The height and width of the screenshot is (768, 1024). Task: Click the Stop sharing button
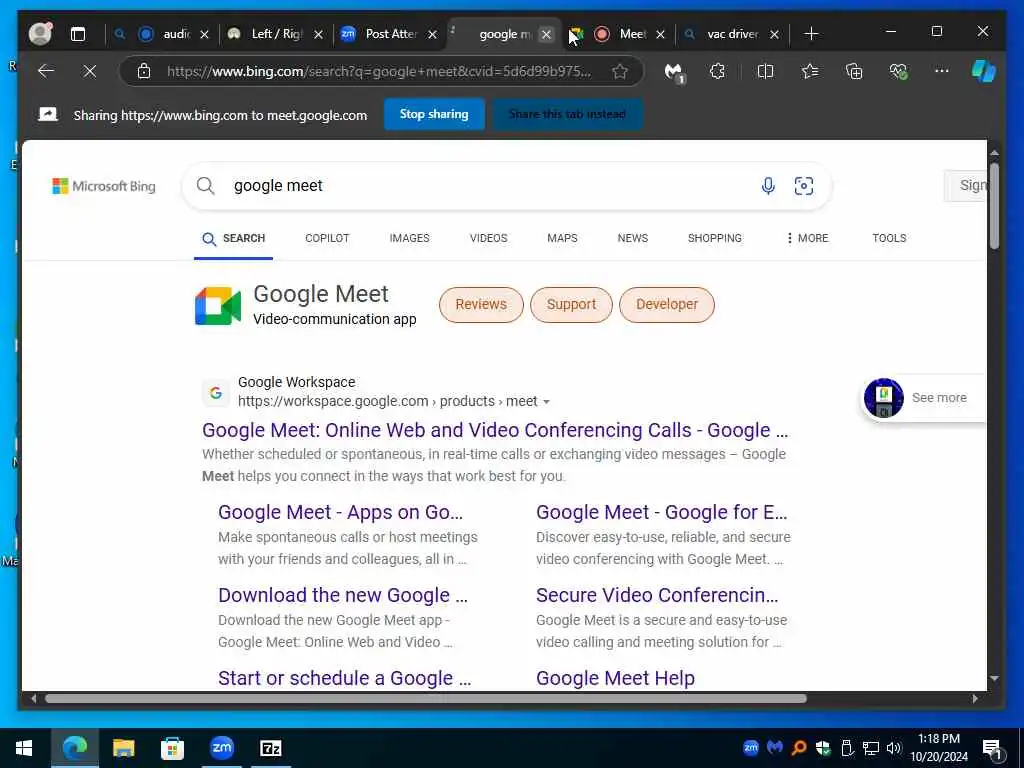(434, 114)
